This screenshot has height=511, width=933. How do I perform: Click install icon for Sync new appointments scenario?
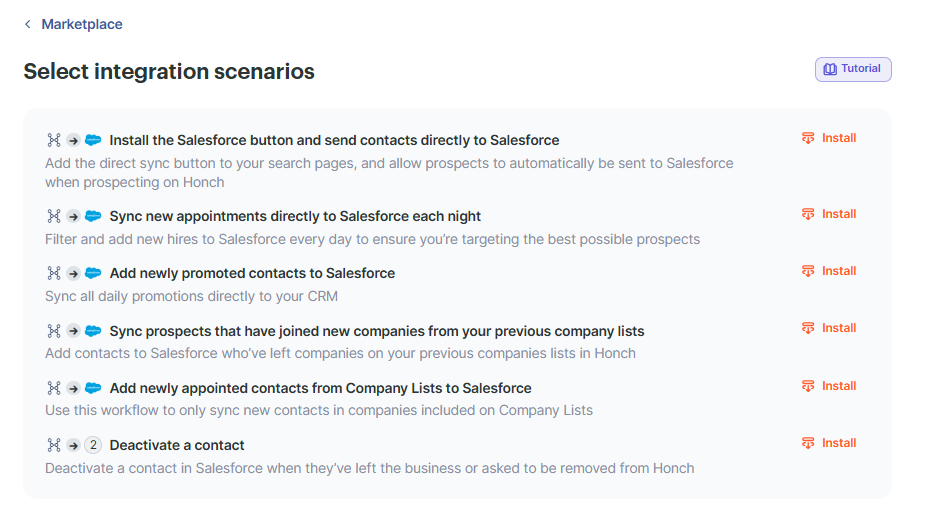[x=808, y=214]
